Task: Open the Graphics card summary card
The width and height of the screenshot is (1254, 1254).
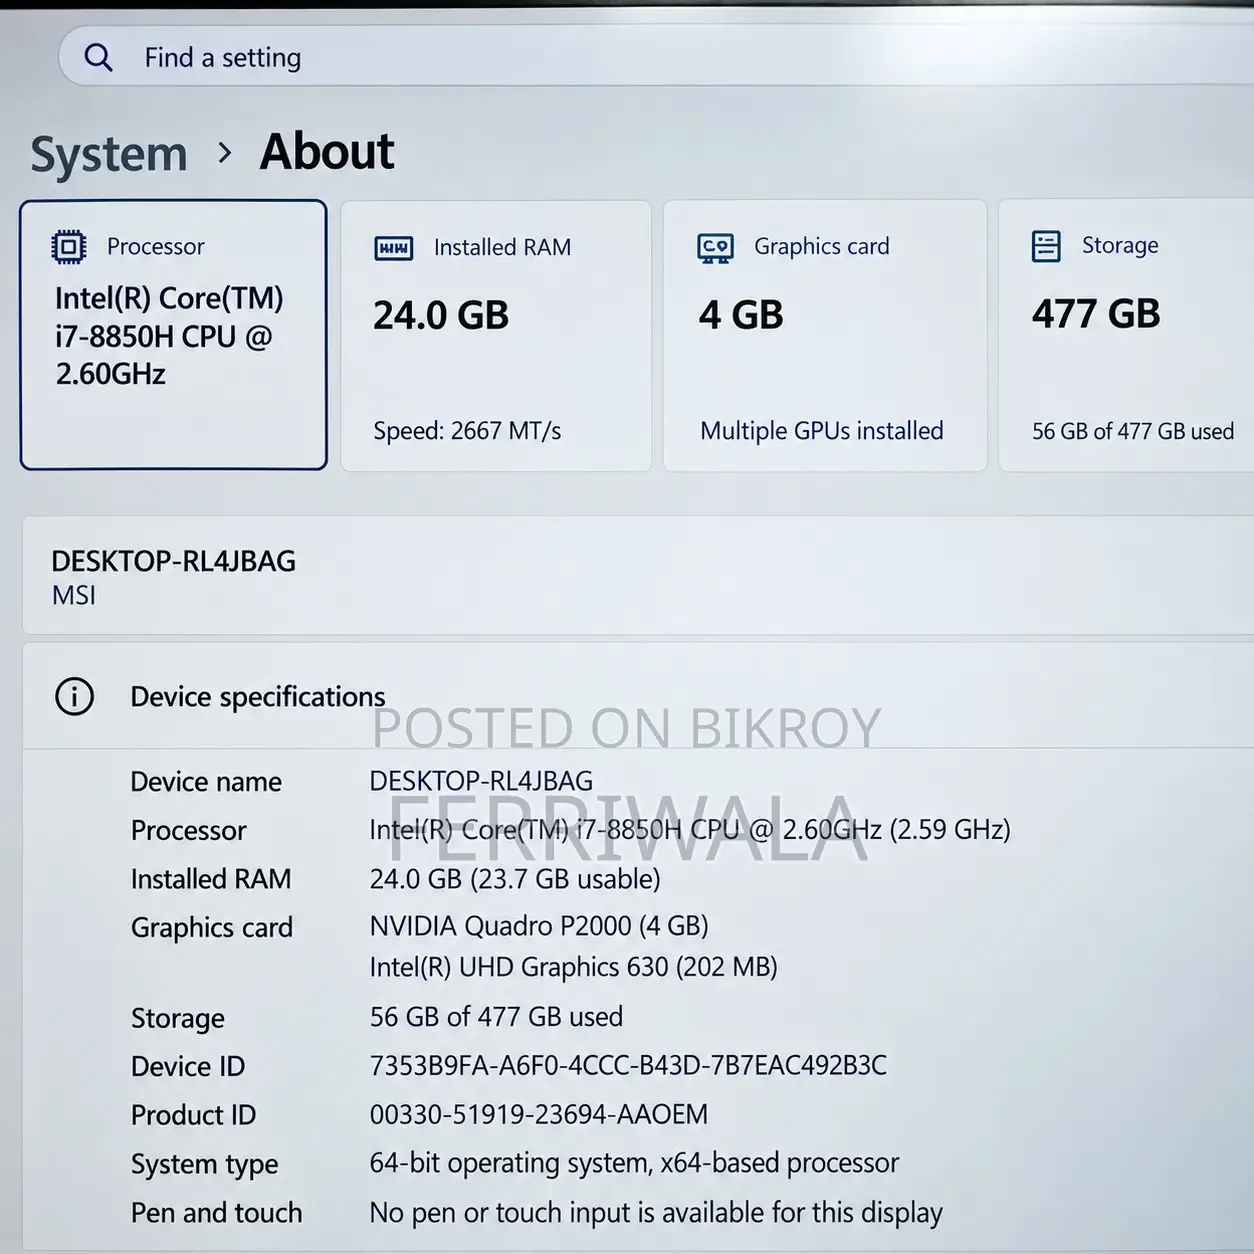Action: (x=825, y=336)
